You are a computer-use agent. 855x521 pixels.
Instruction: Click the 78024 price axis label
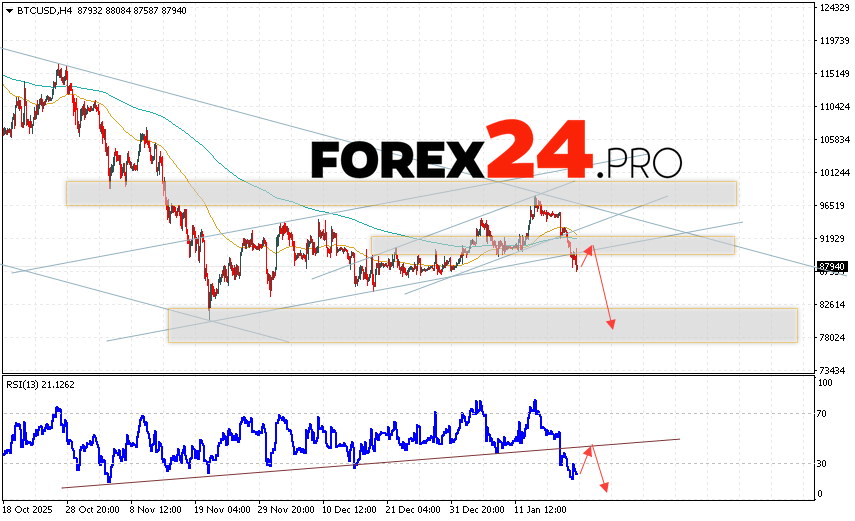pyautogui.click(x=833, y=337)
